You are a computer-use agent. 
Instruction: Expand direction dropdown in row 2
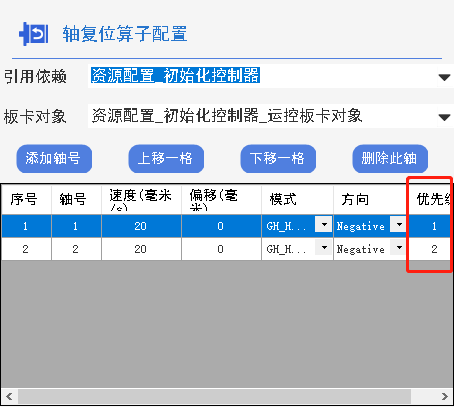[399, 247]
